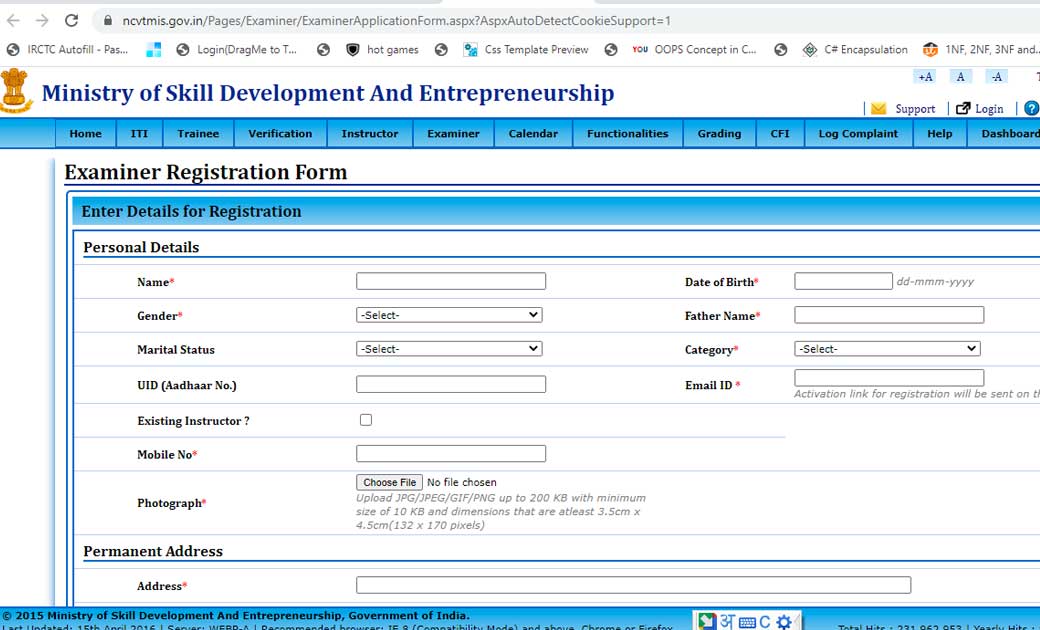Open the CFI menu

tap(780, 133)
